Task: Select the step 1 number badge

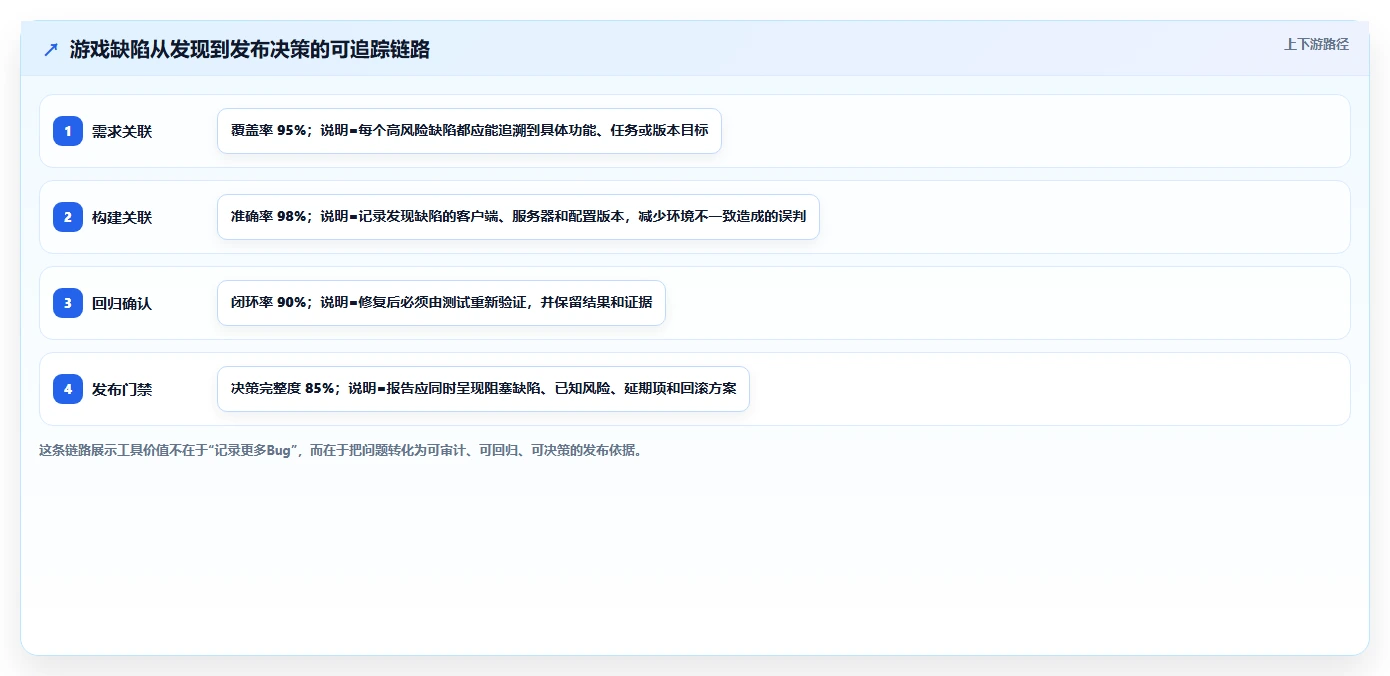Action: [68, 131]
